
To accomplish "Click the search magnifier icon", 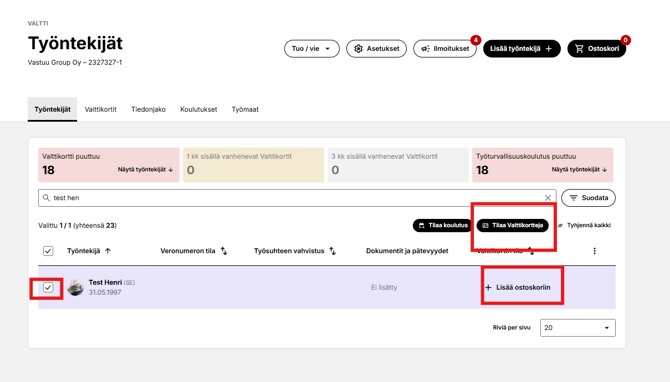I will (46, 198).
